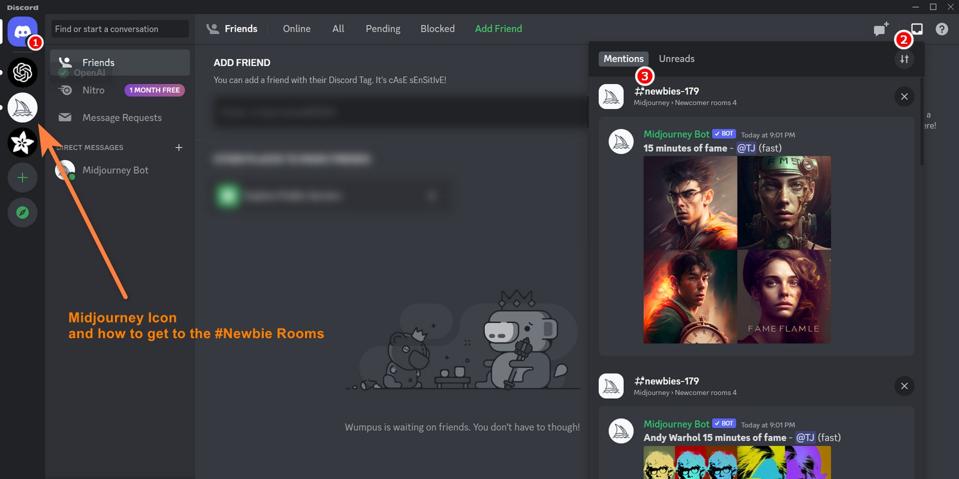Select the All friends tab
Viewport: 959px width, 479px height.
338,29
